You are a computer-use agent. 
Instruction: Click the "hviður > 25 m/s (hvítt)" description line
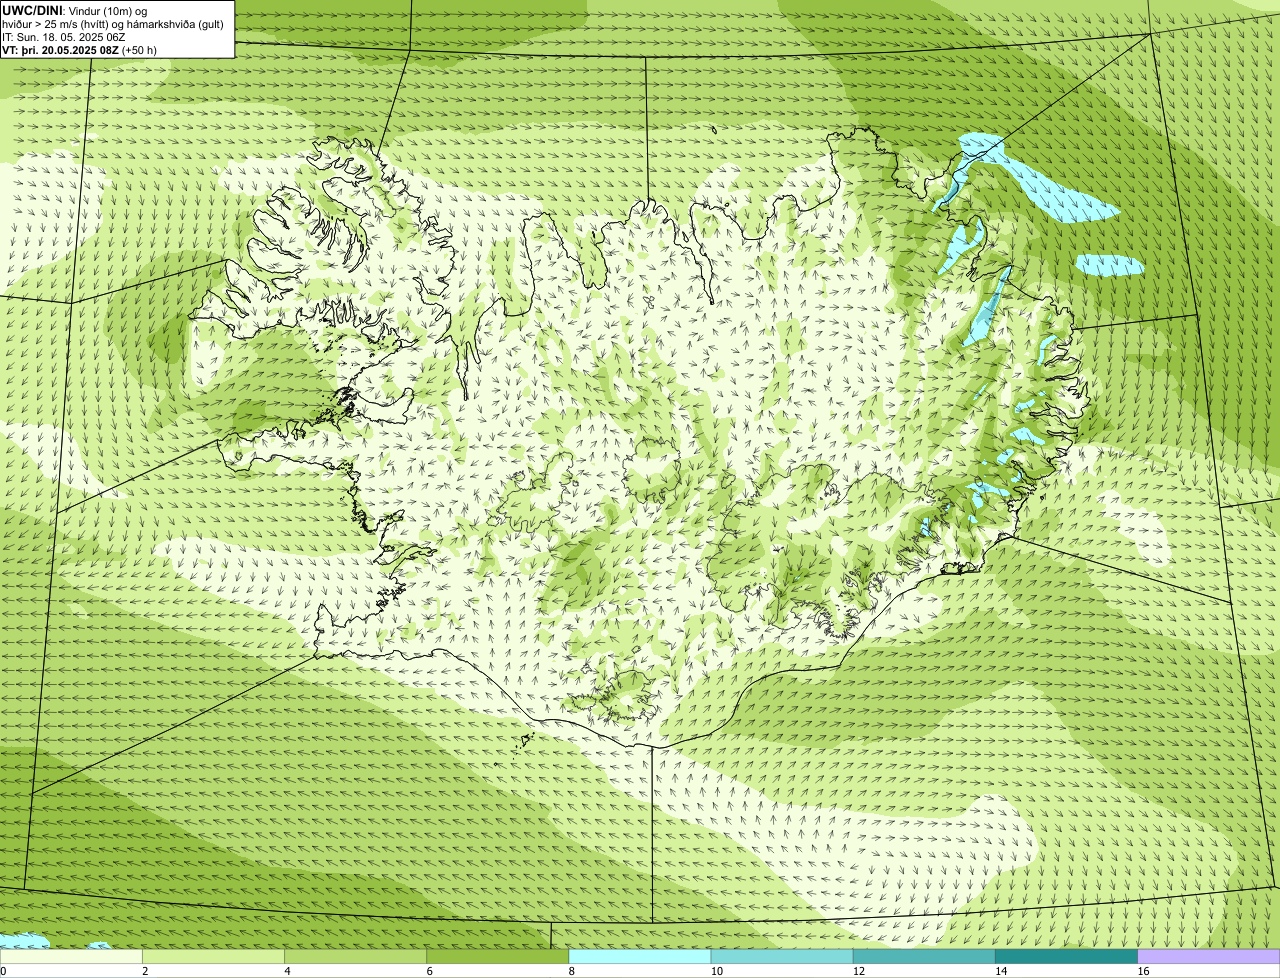click(113, 24)
